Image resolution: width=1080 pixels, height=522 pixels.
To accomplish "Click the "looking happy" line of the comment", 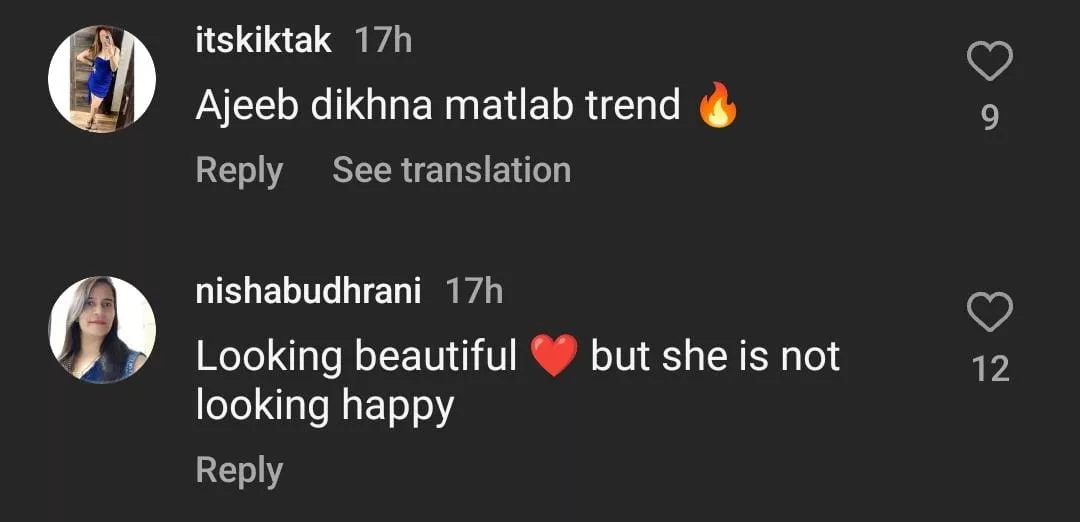I will [325, 405].
